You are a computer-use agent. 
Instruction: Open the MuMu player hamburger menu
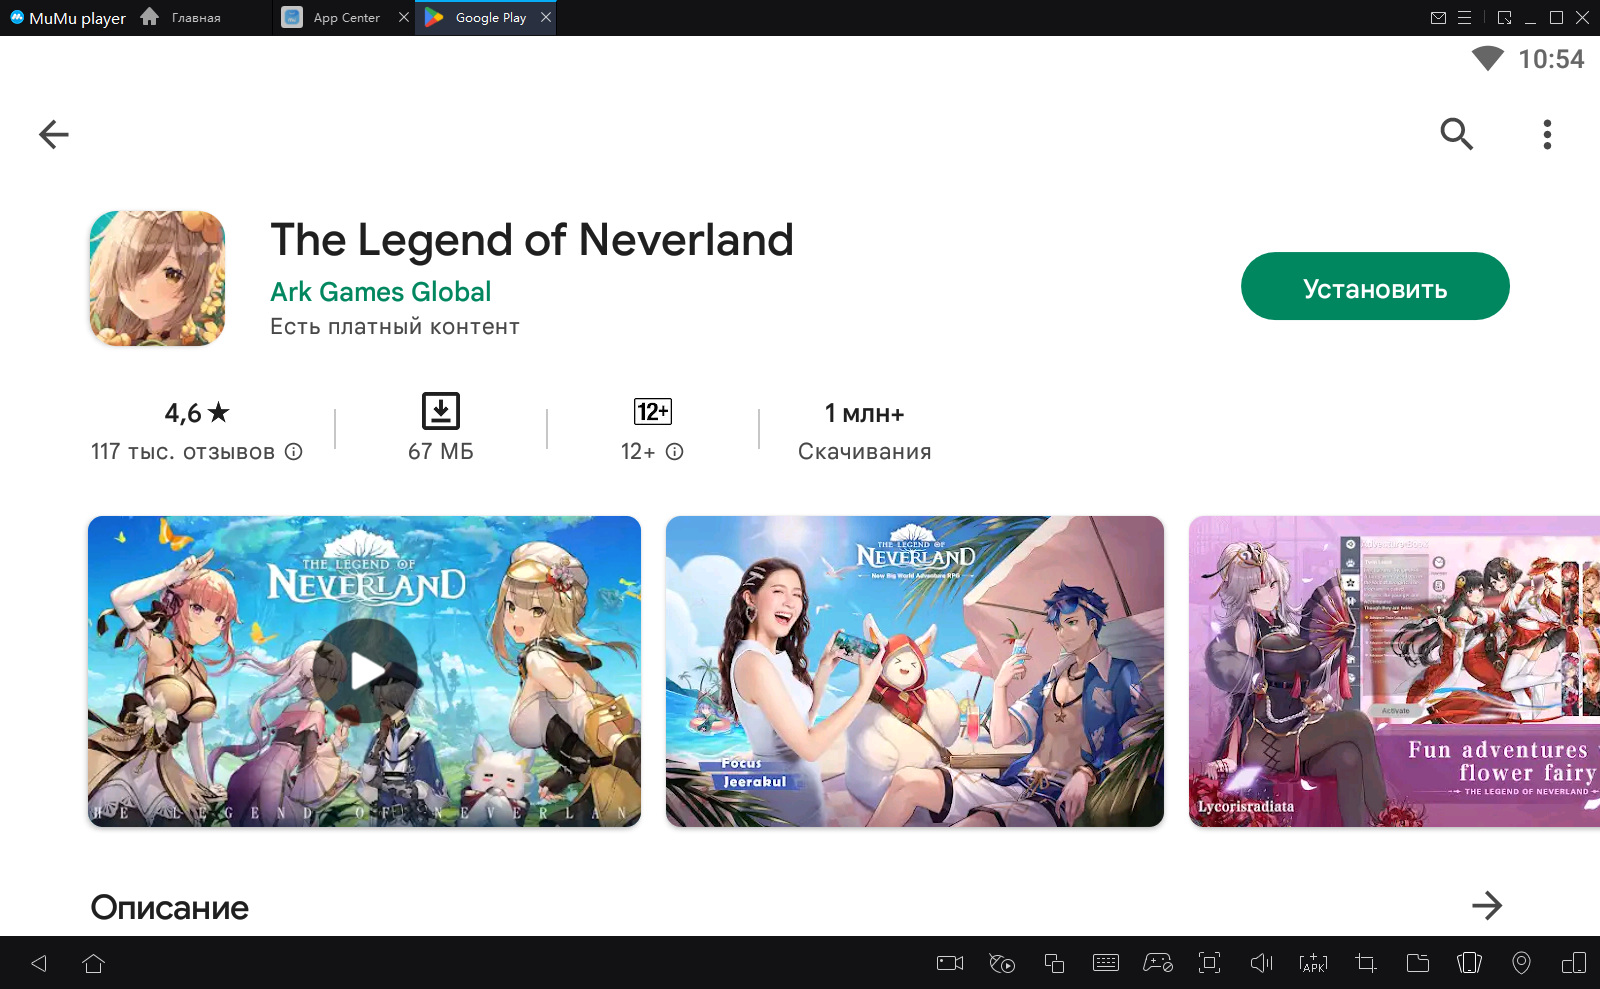coord(1464,18)
